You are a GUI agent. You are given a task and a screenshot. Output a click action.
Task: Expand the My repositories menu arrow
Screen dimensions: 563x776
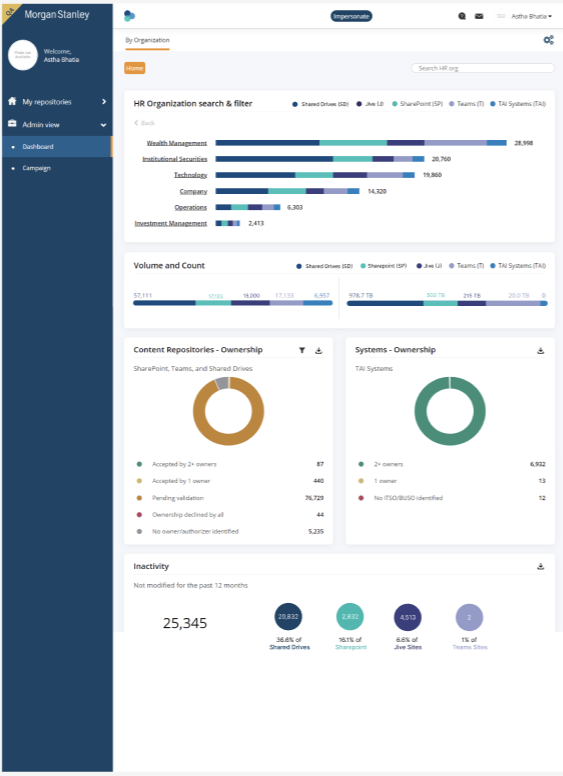(104, 101)
